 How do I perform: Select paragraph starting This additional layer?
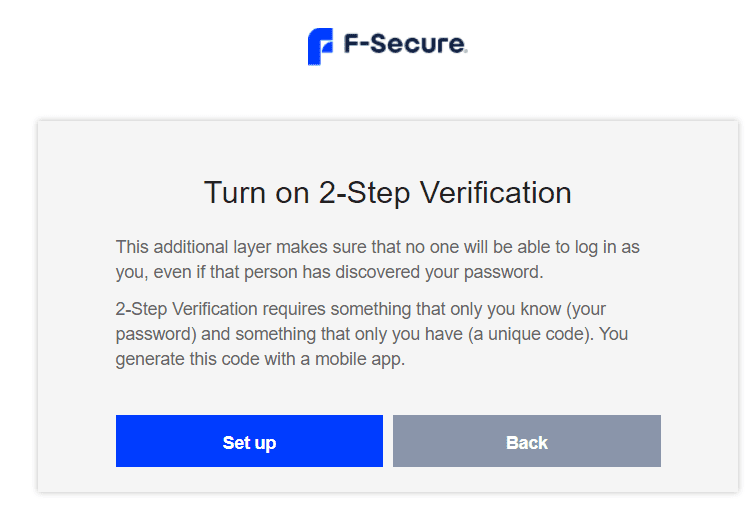(378, 259)
